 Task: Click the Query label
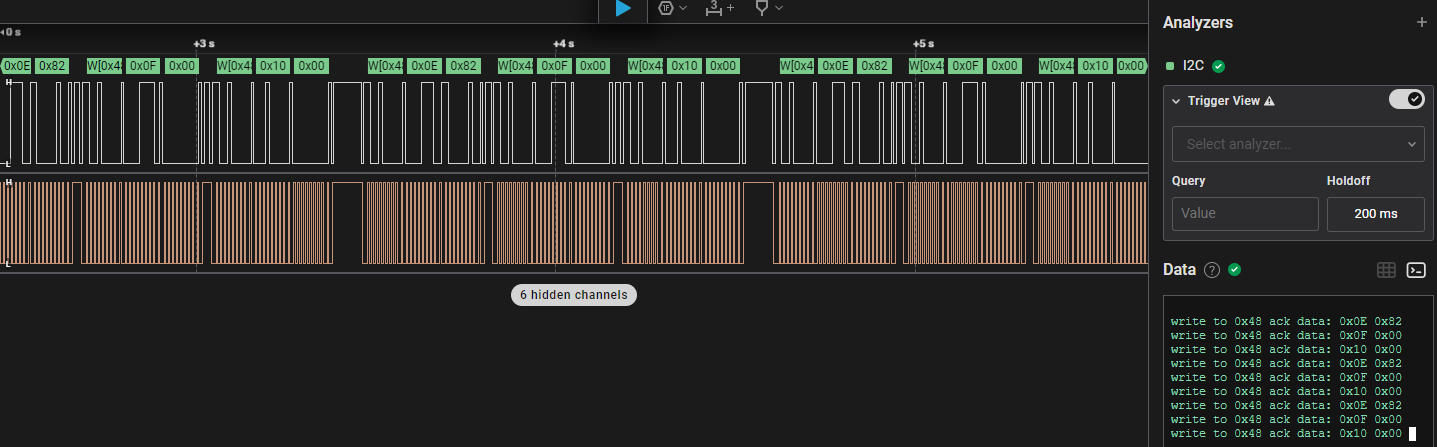(1189, 181)
